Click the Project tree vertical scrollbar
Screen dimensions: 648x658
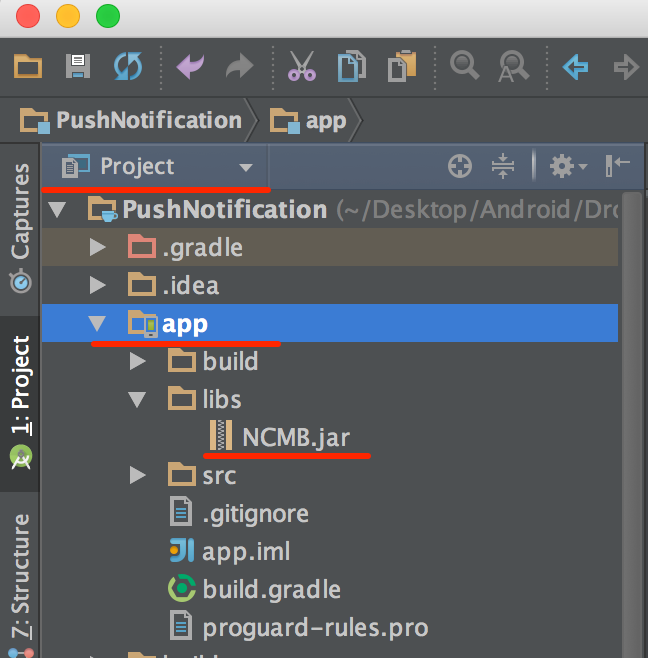coord(632,425)
